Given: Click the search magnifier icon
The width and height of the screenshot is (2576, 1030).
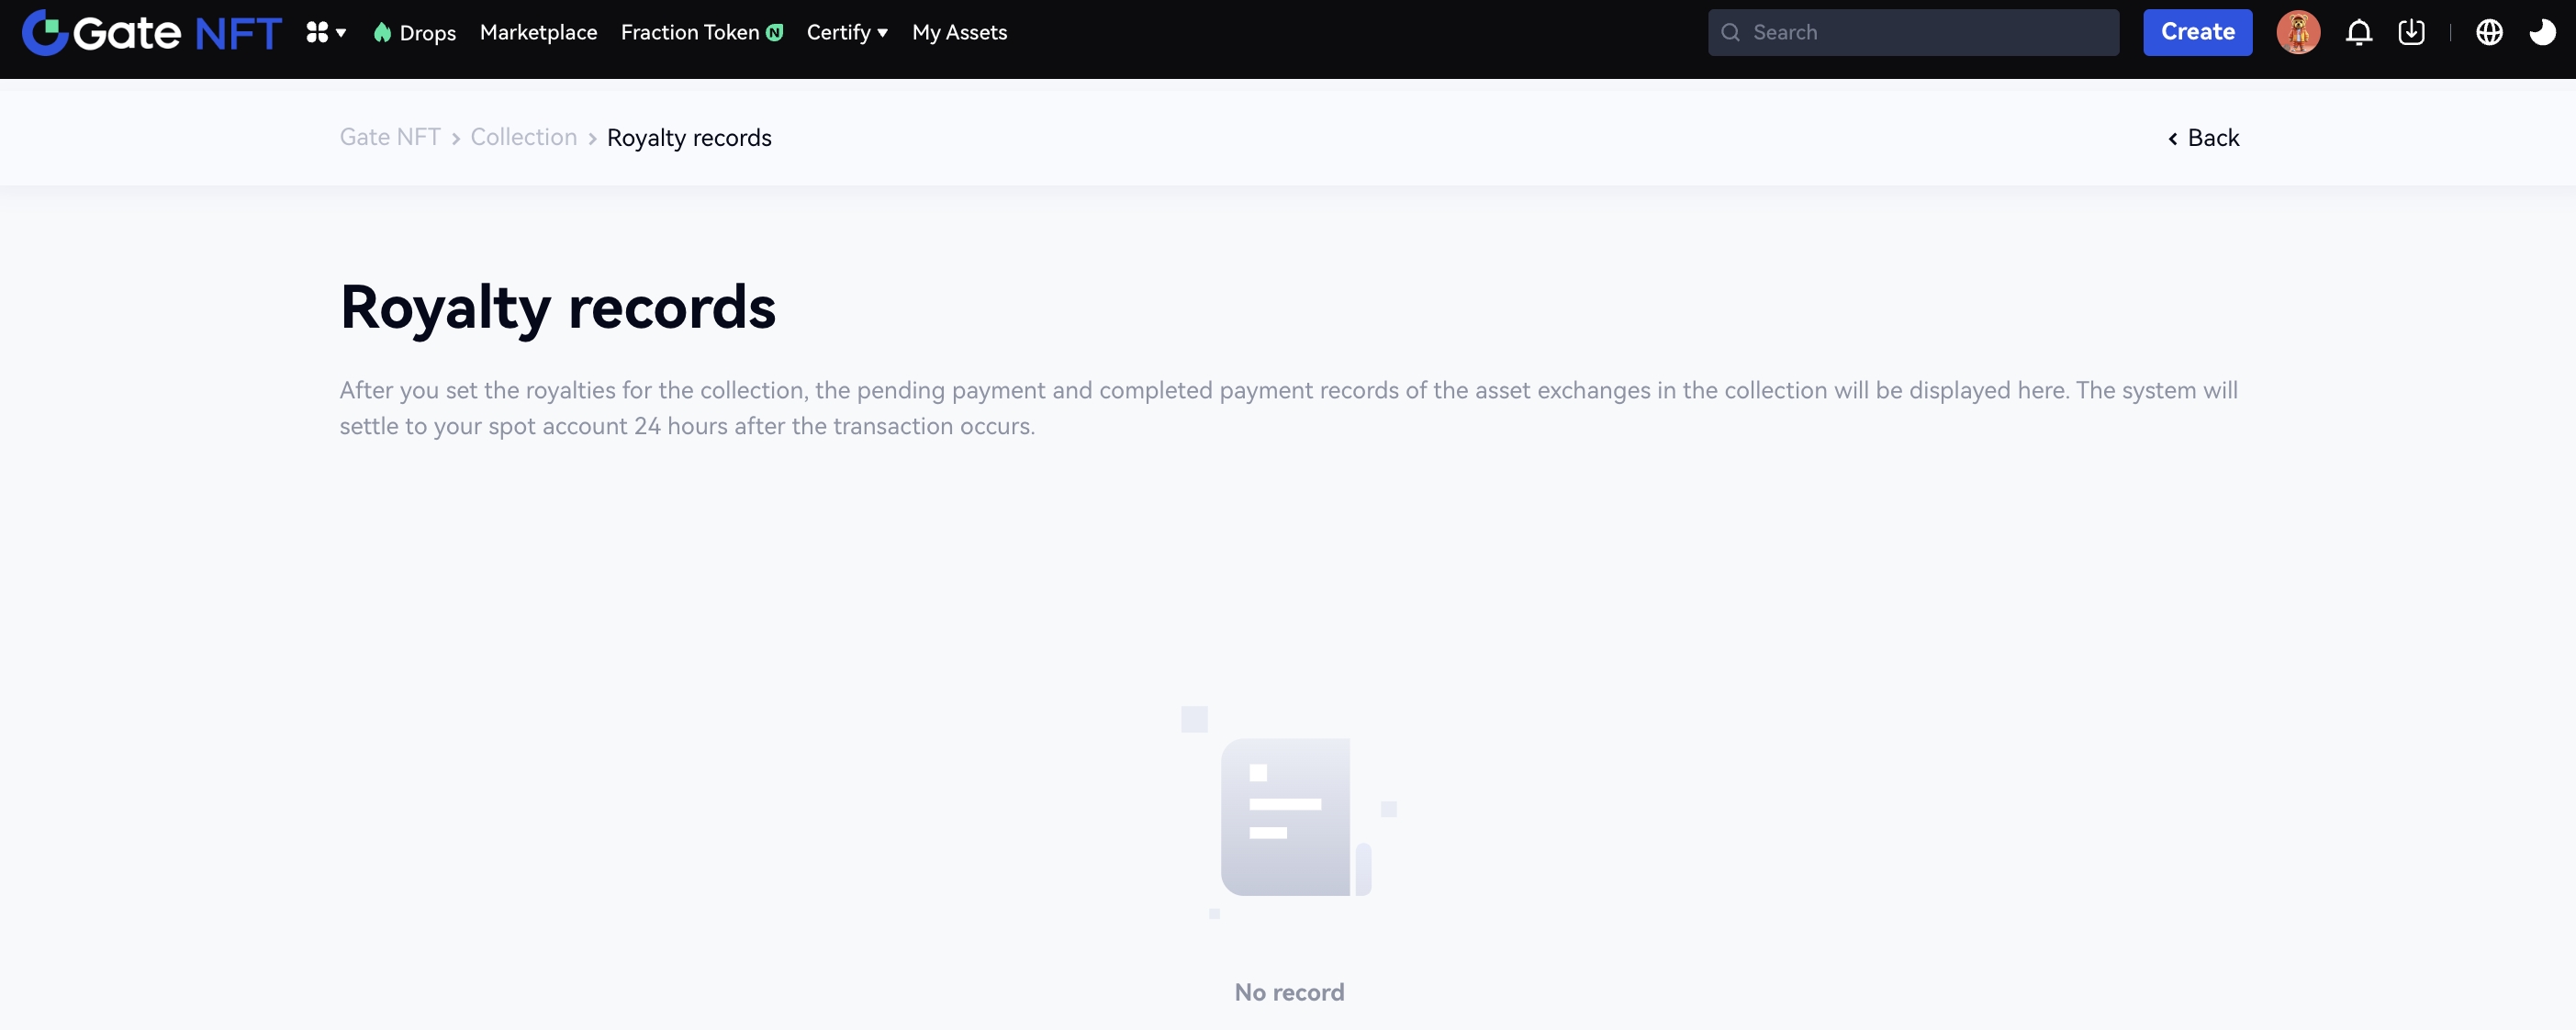Looking at the screenshot, I should [1730, 33].
